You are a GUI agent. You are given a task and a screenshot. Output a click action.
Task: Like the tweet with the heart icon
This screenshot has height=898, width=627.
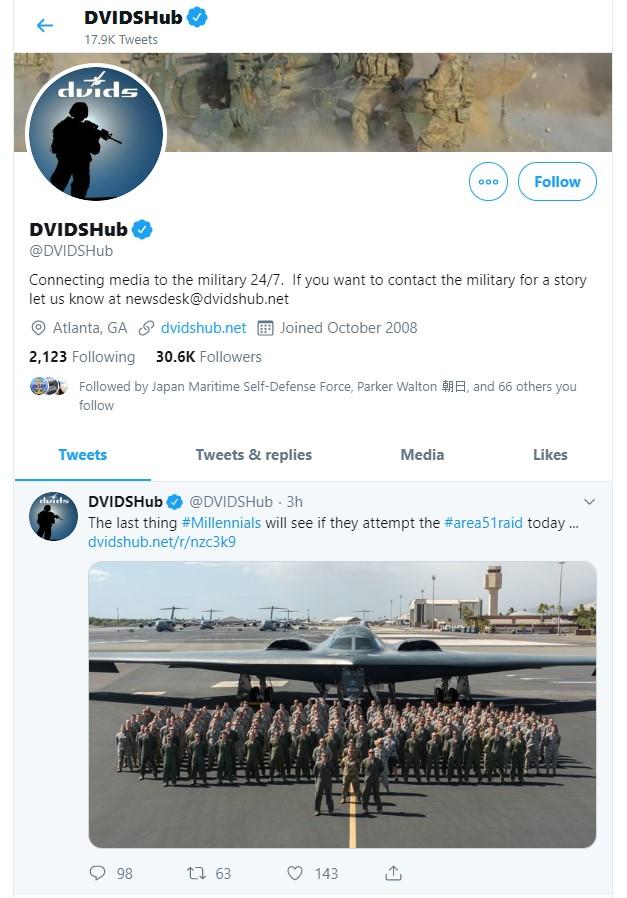[295, 873]
